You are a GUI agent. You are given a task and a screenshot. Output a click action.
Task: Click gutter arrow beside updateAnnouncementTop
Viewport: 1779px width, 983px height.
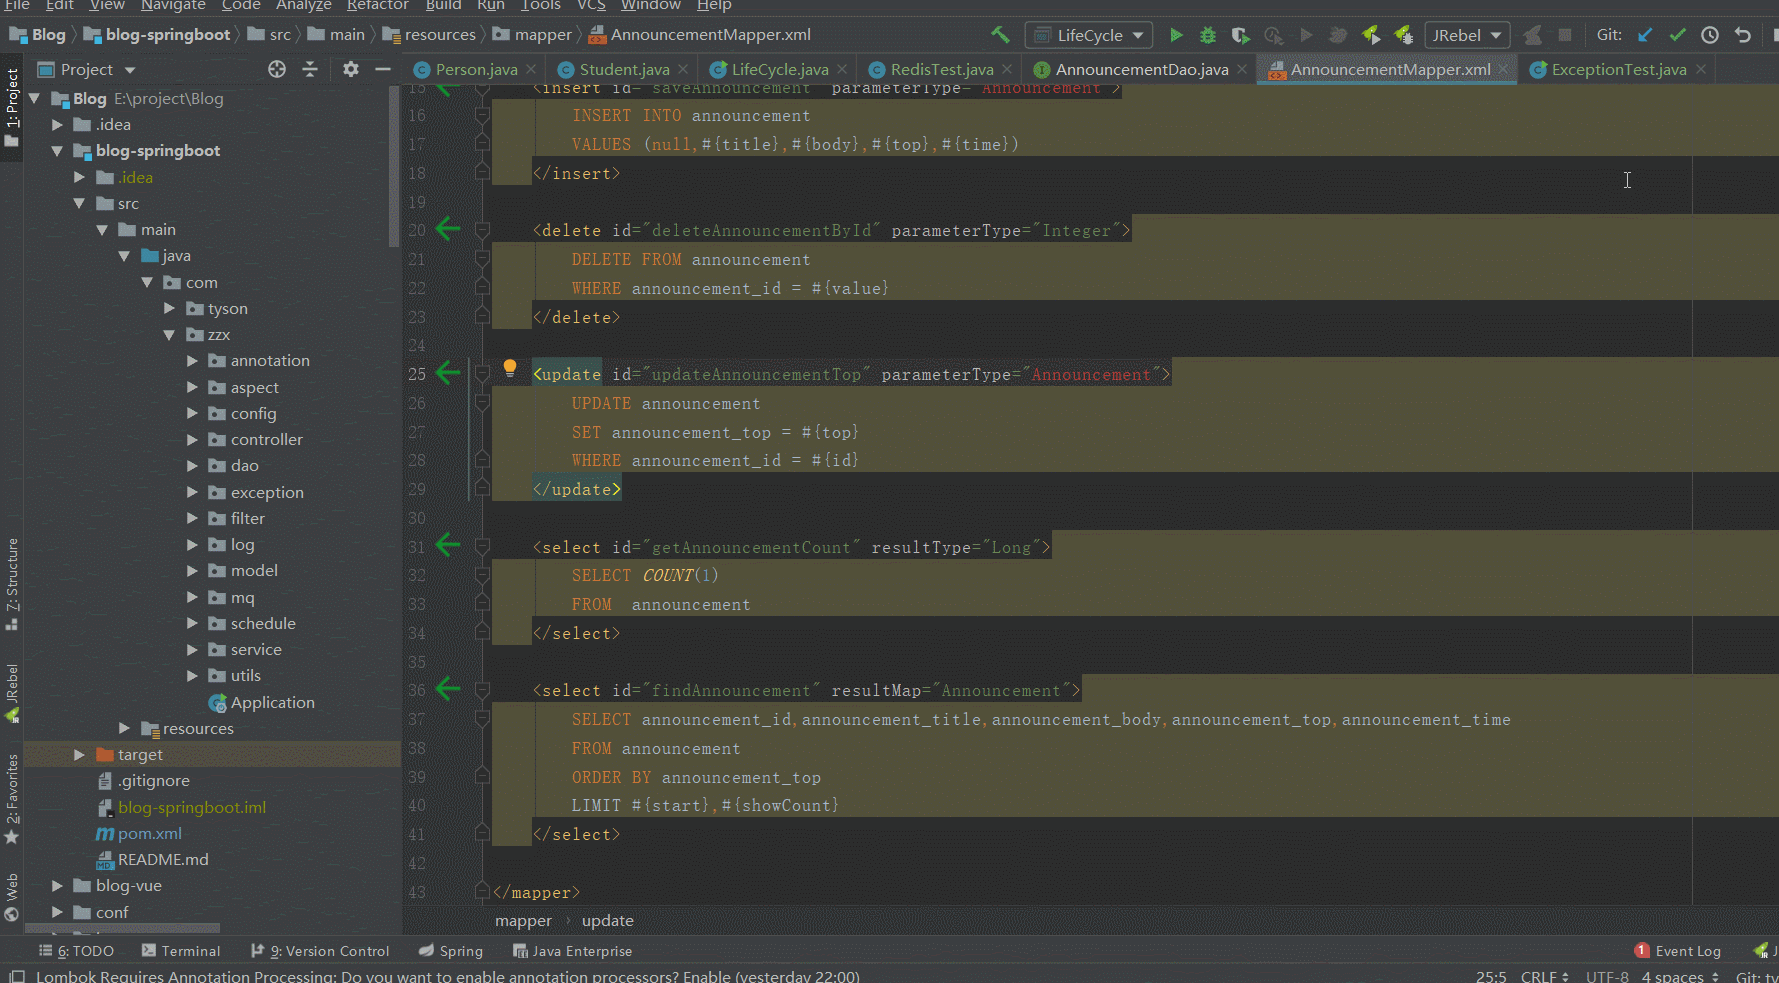pyautogui.click(x=448, y=374)
